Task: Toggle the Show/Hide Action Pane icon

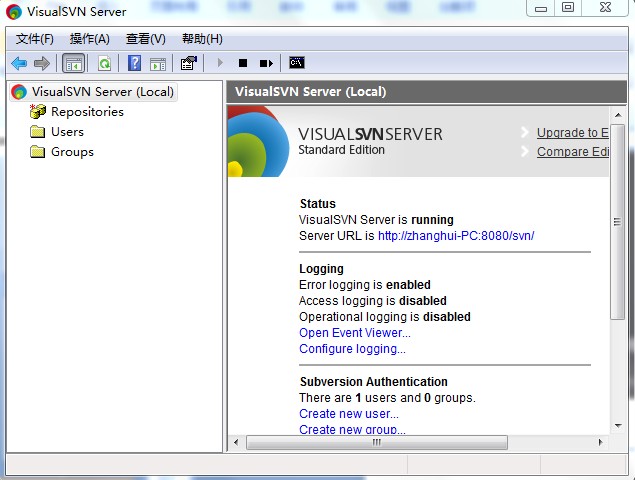Action: [x=158, y=64]
